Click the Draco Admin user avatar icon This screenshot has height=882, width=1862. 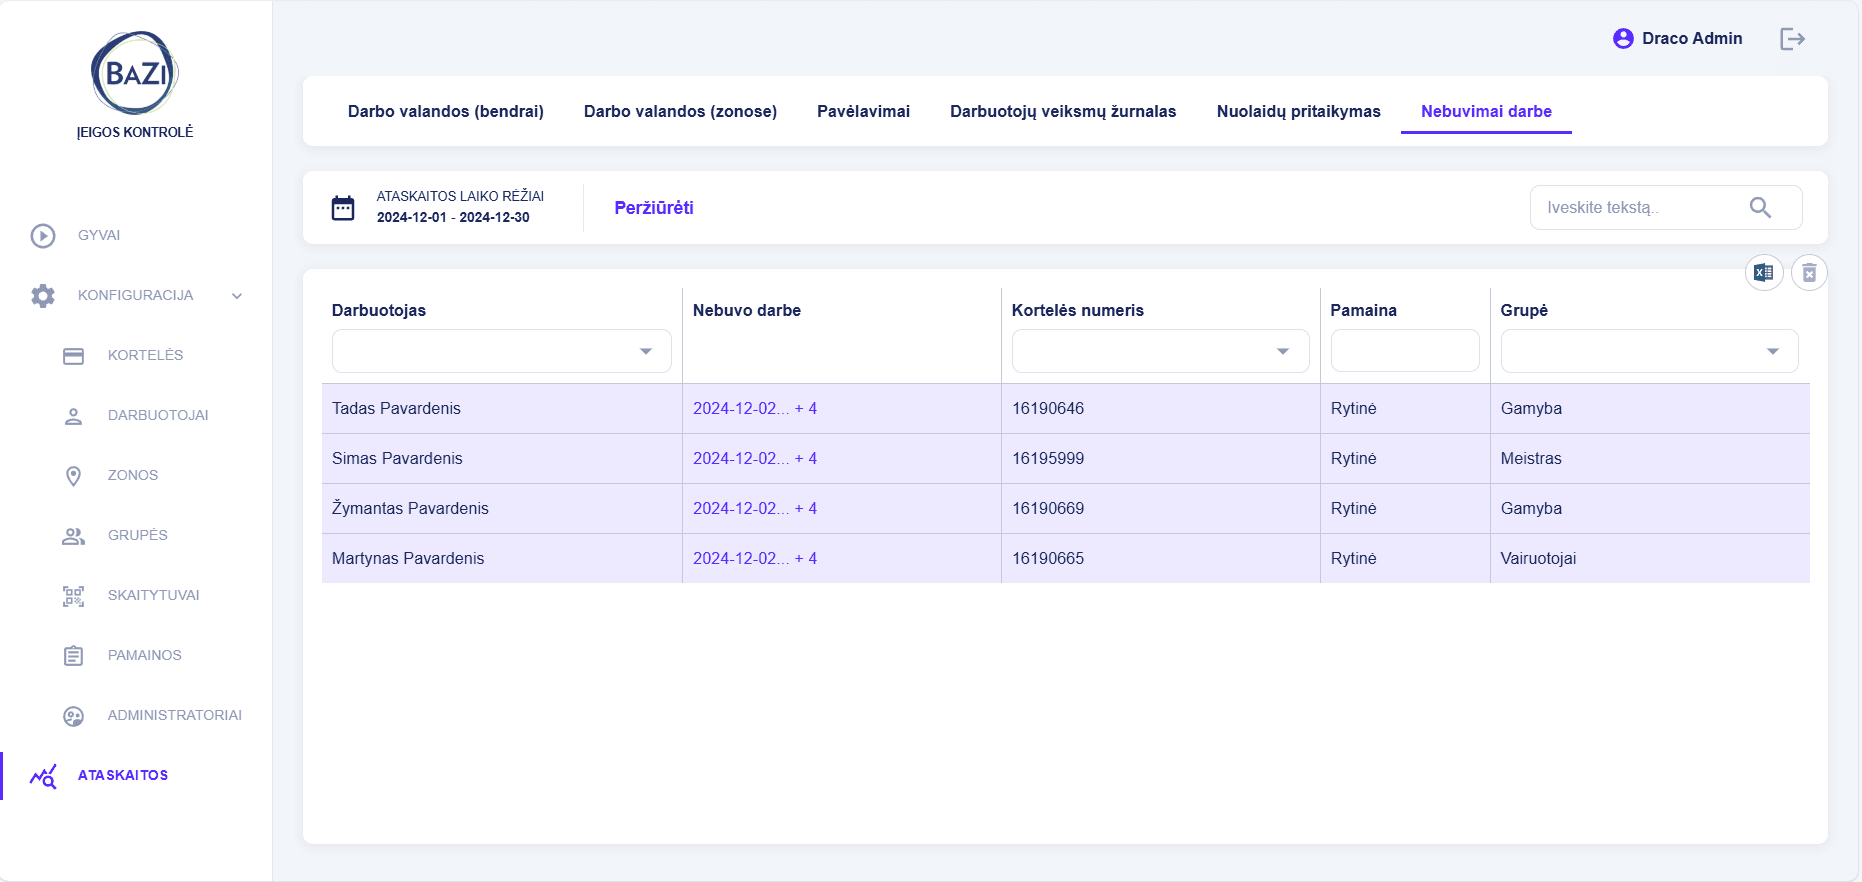[1623, 39]
